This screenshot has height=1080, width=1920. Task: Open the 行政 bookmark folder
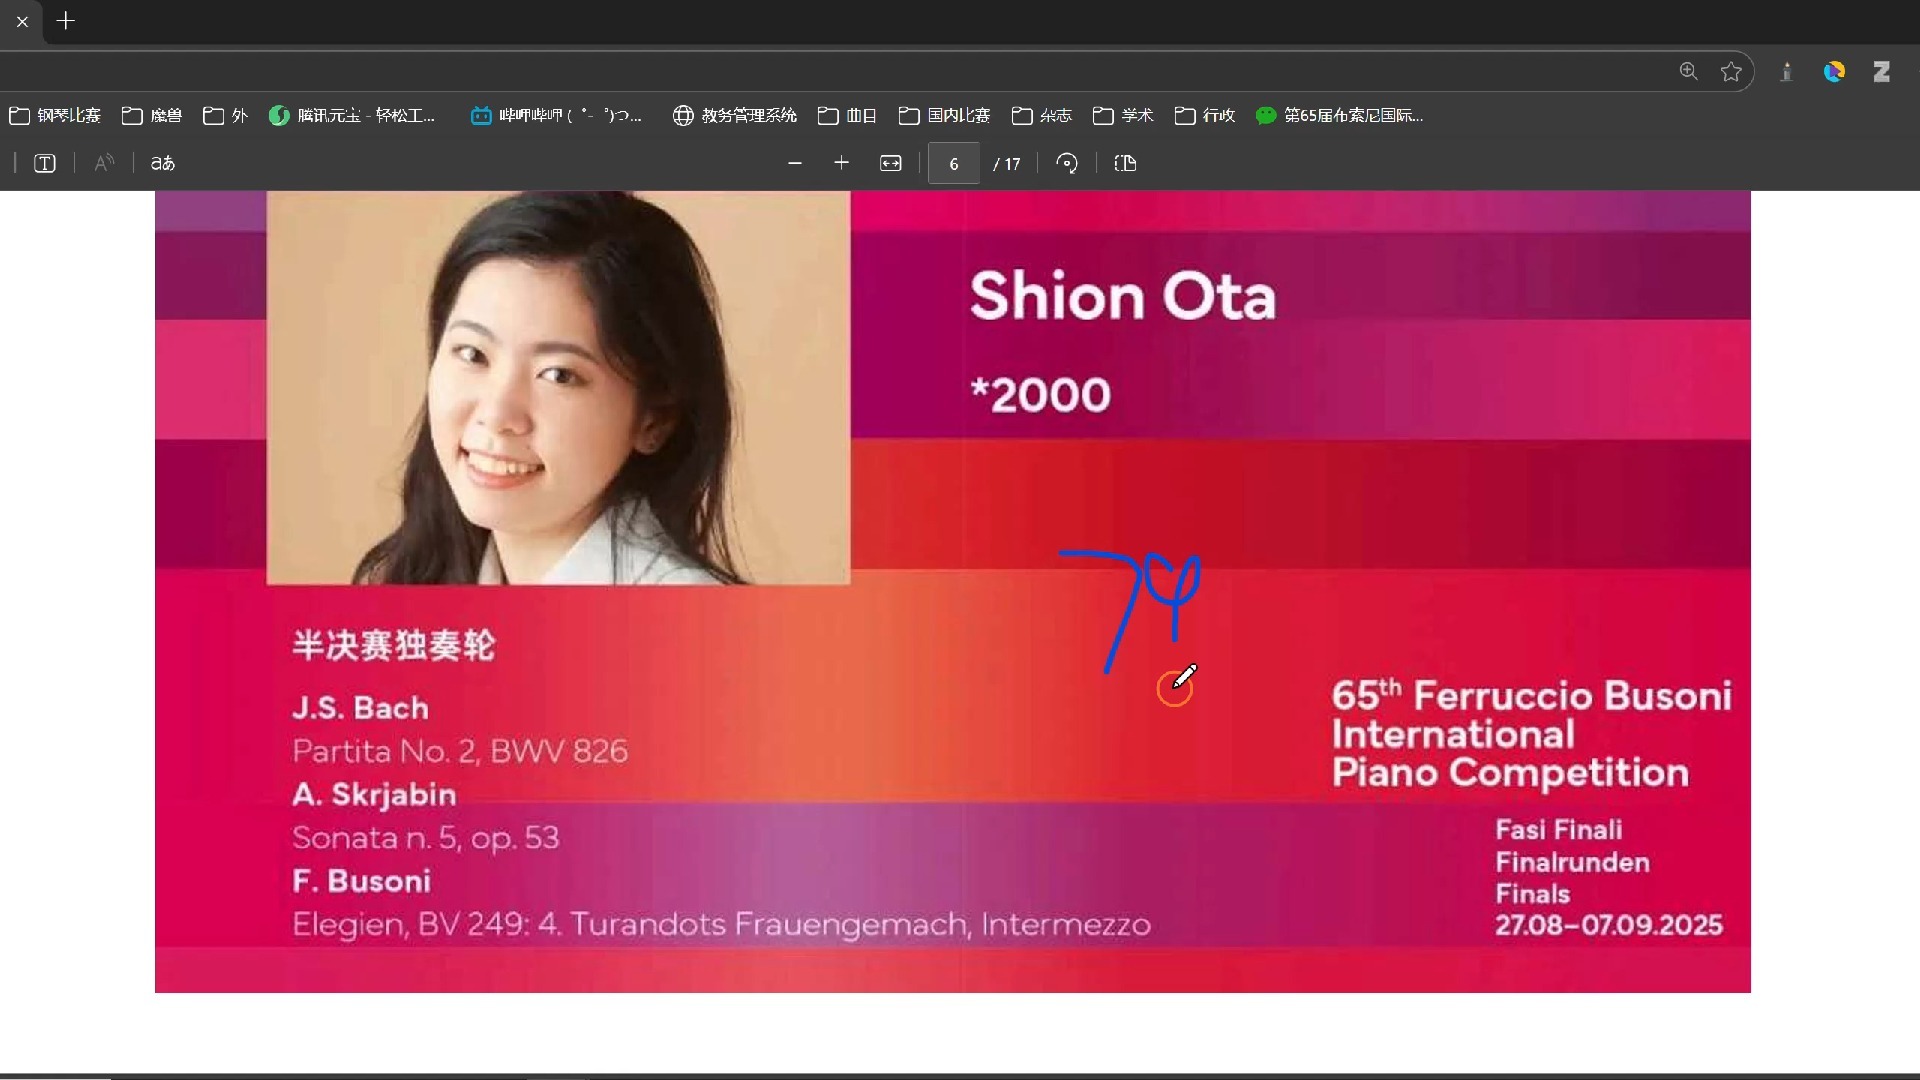tap(1205, 115)
